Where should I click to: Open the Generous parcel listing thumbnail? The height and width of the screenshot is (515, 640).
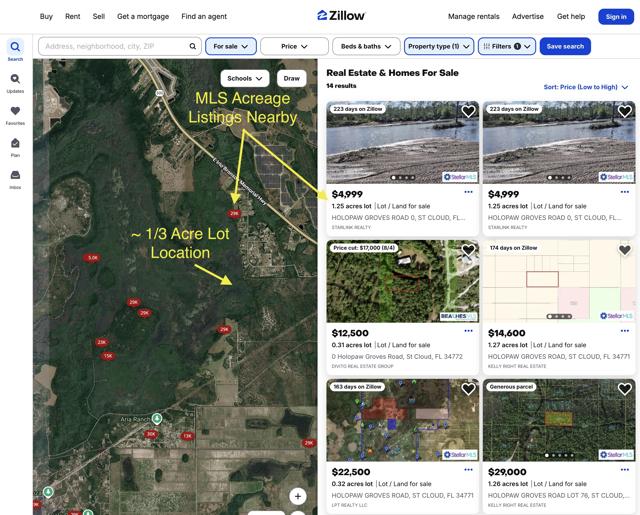point(559,420)
